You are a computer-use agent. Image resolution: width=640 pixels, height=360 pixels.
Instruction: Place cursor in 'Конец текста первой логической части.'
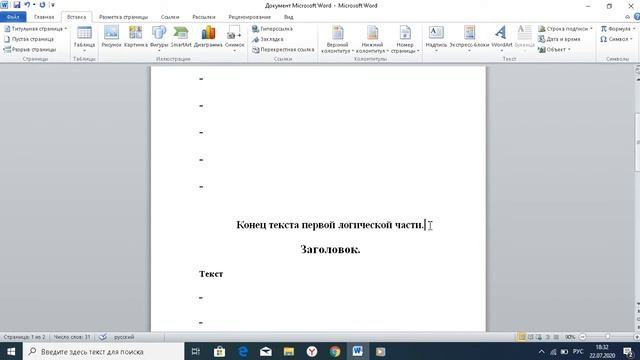tap(330, 224)
